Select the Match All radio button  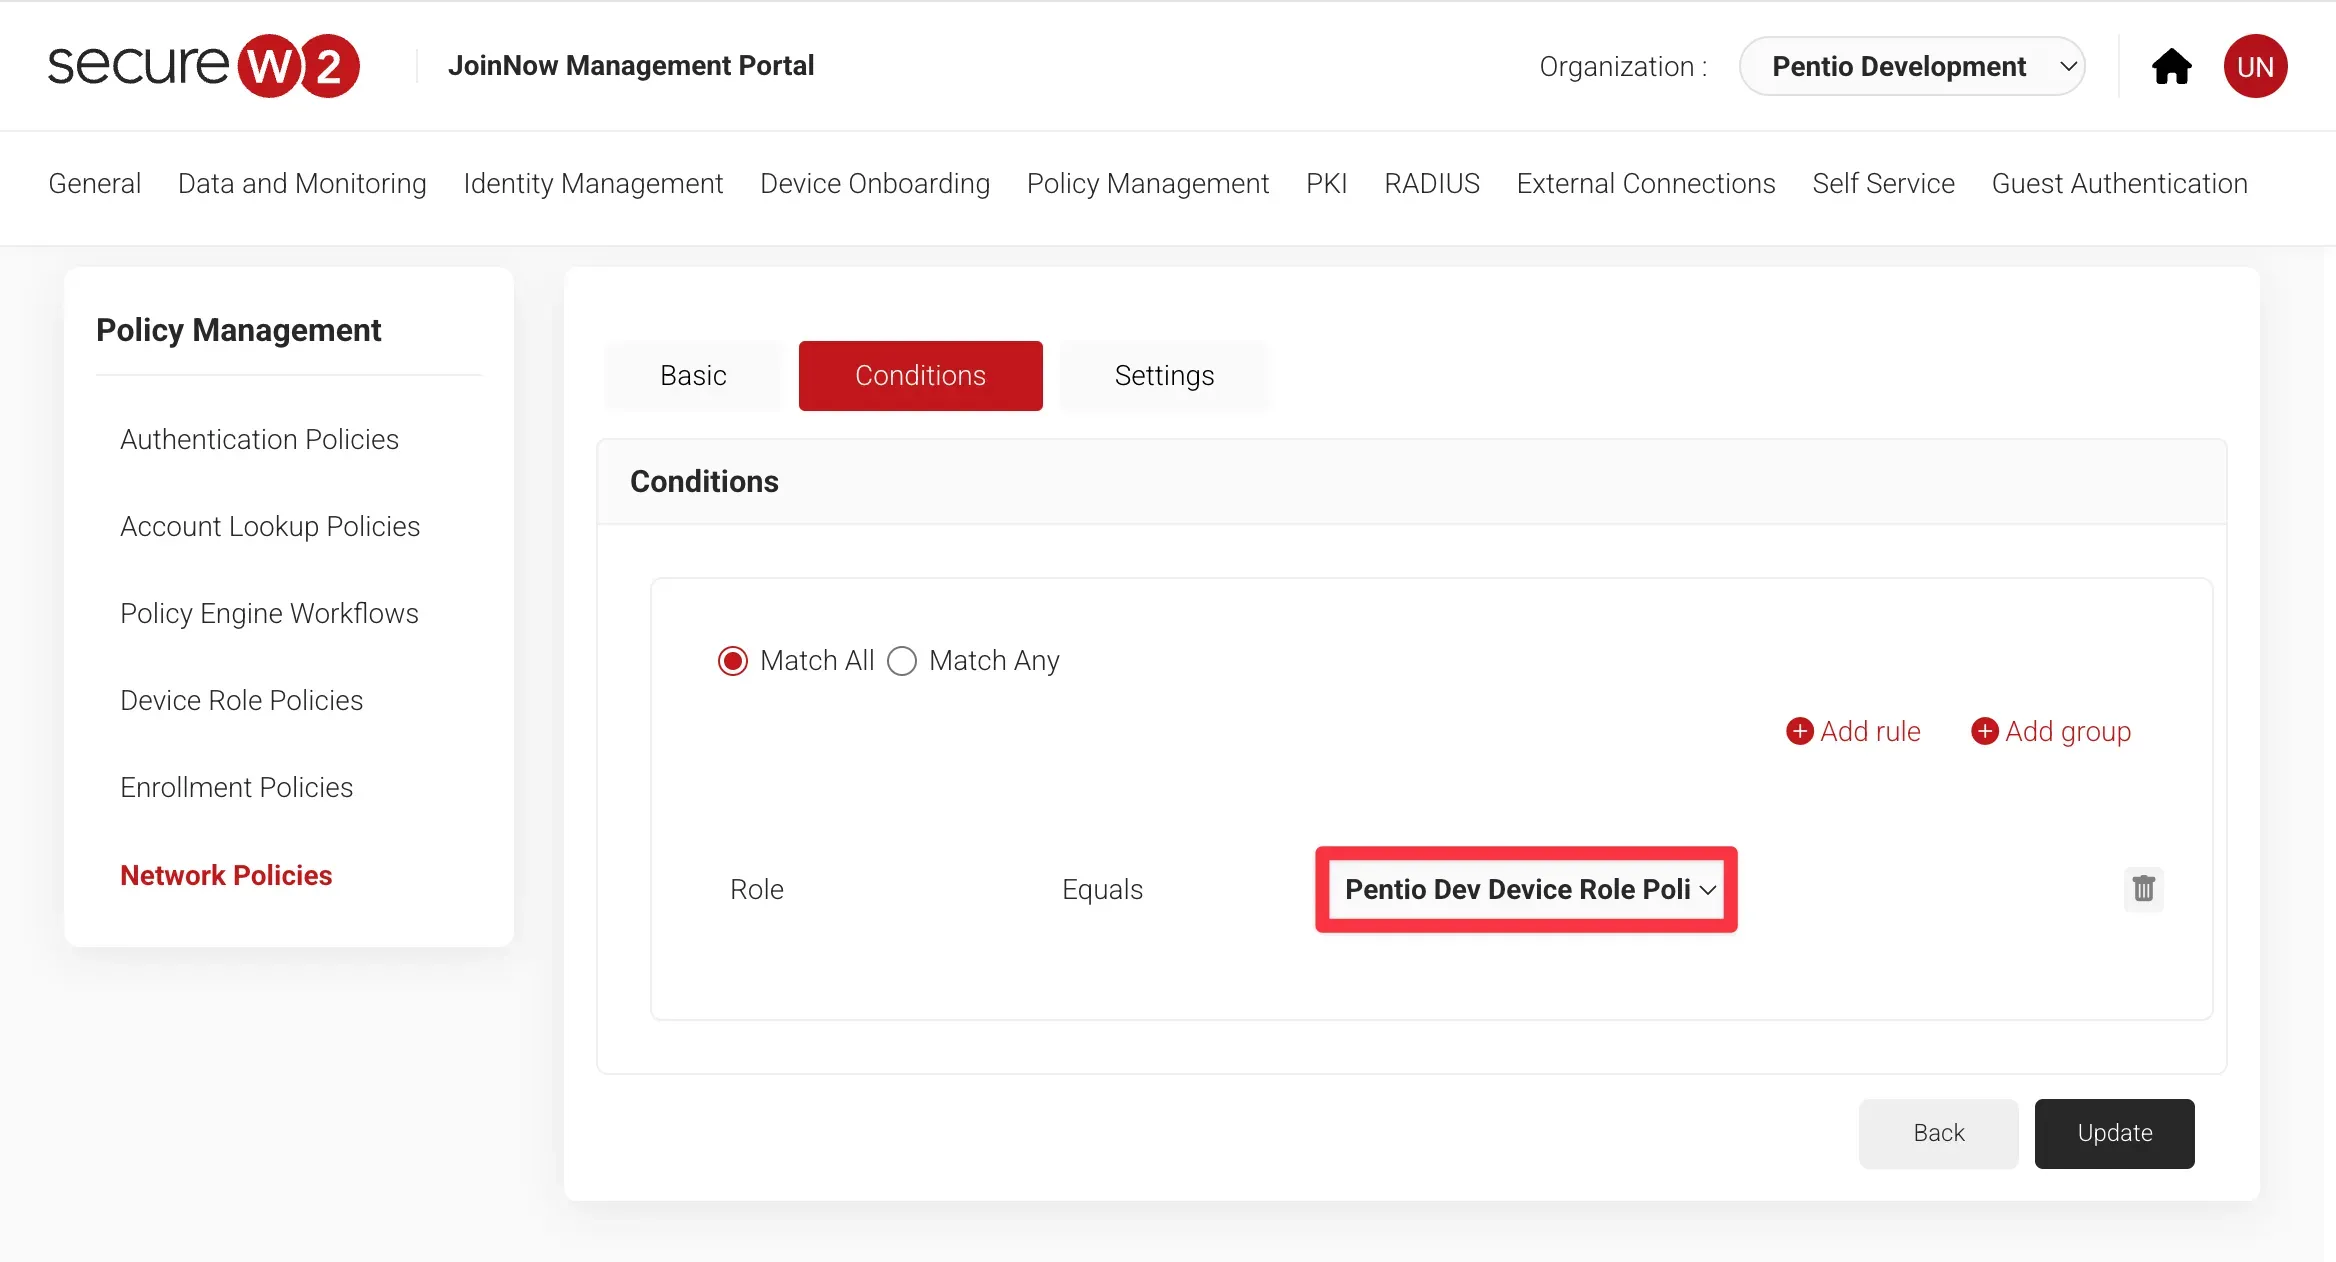733,661
